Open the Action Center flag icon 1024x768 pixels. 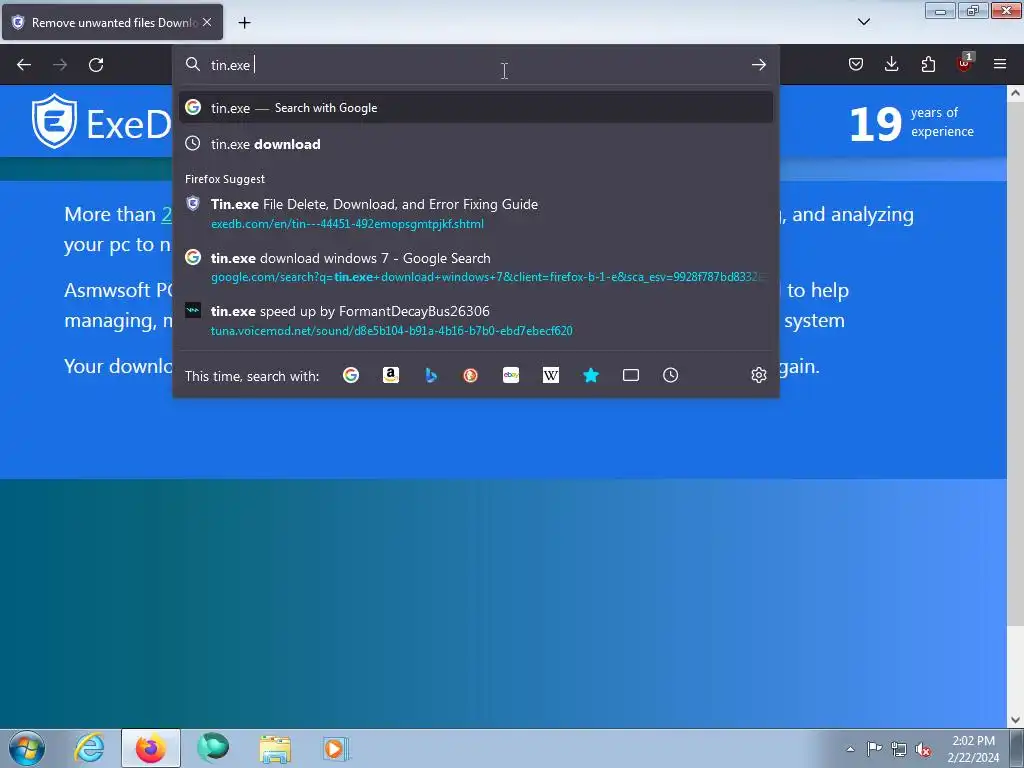click(x=874, y=748)
